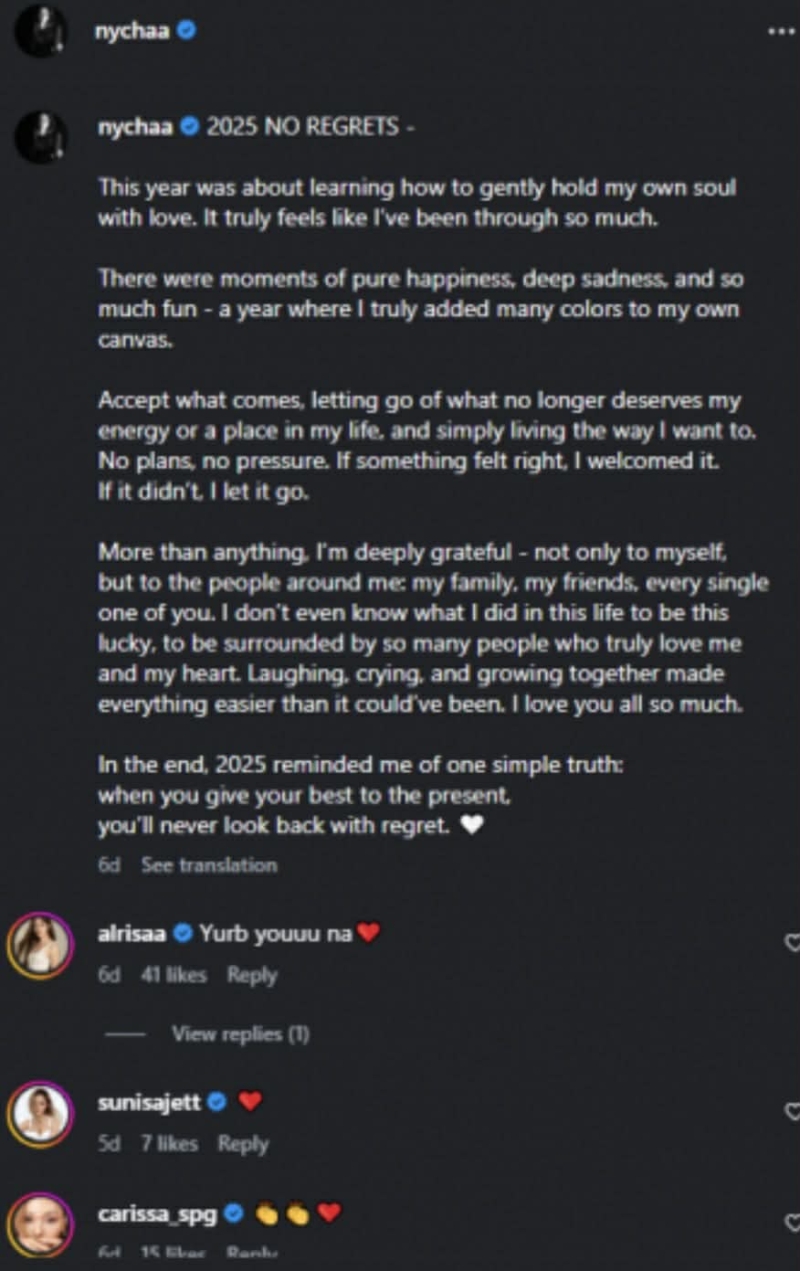Click alrisaa username link
The width and height of the screenshot is (800, 1271).
coord(133,934)
